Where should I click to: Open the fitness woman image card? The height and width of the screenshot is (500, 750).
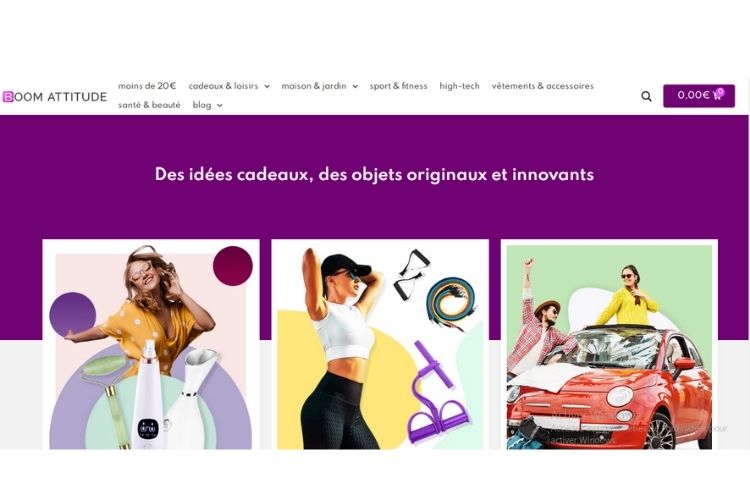[380, 344]
